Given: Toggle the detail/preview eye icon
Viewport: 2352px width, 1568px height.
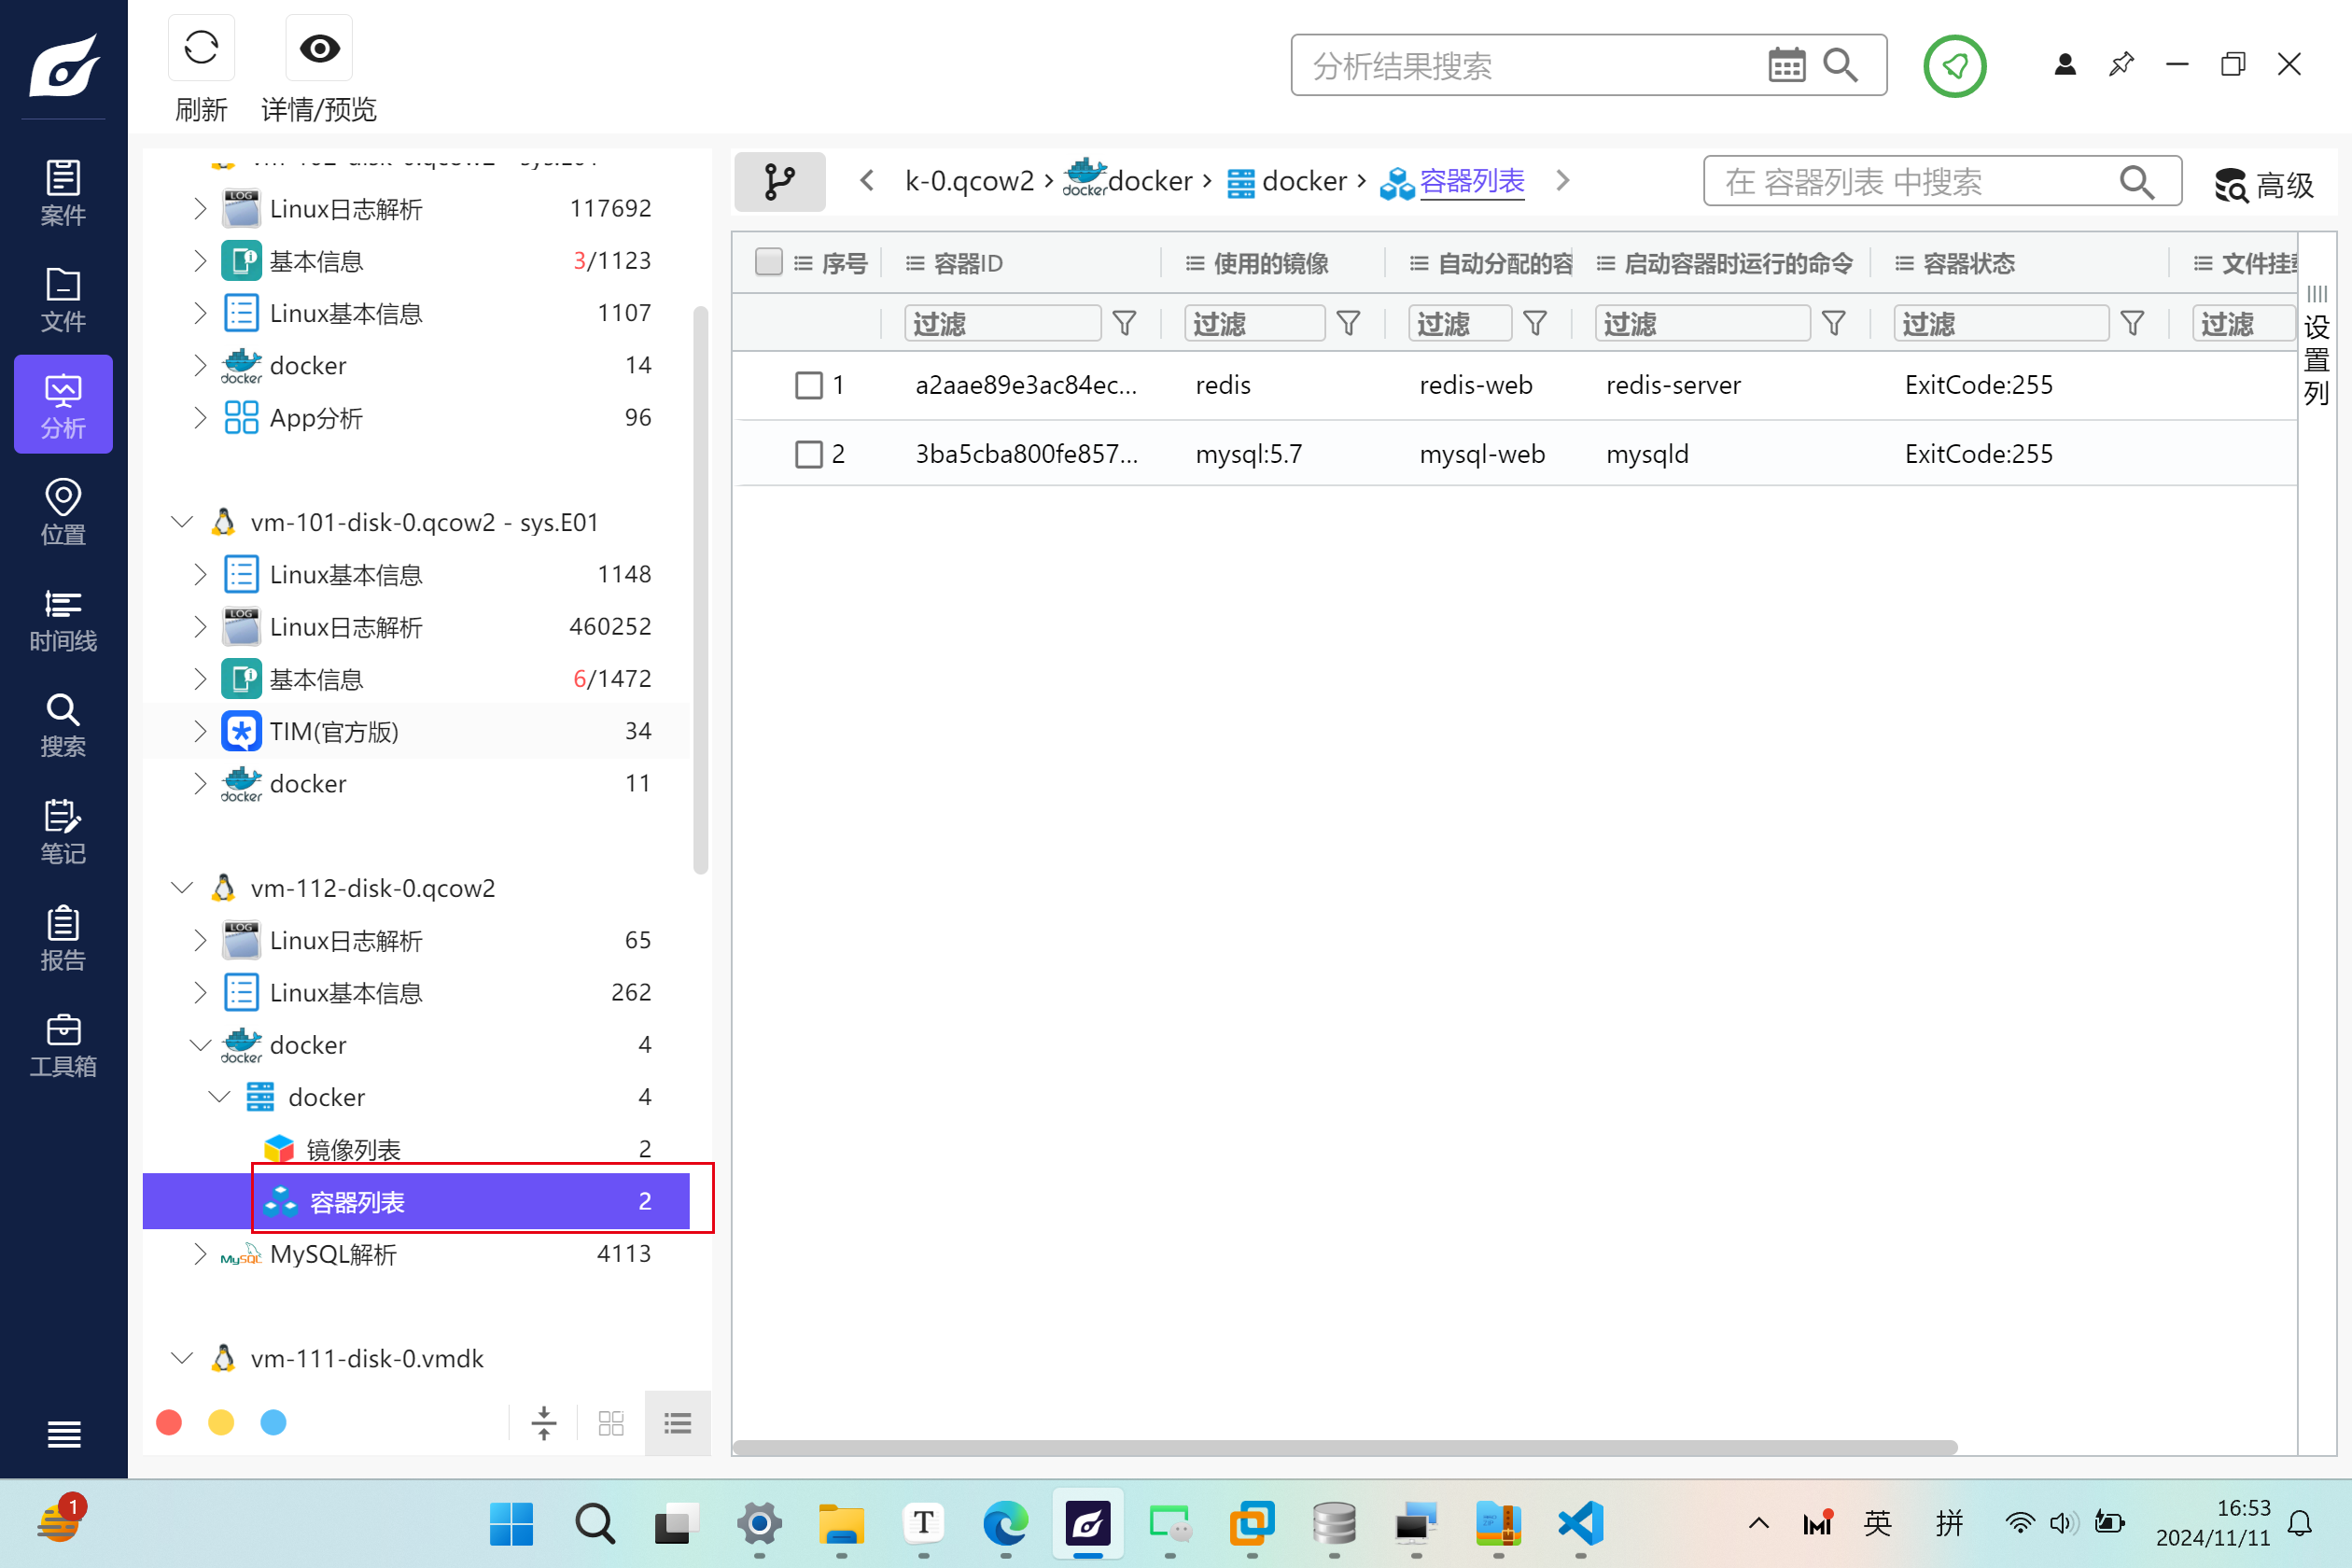Looking at the screenshot, I should click(319, 48).
